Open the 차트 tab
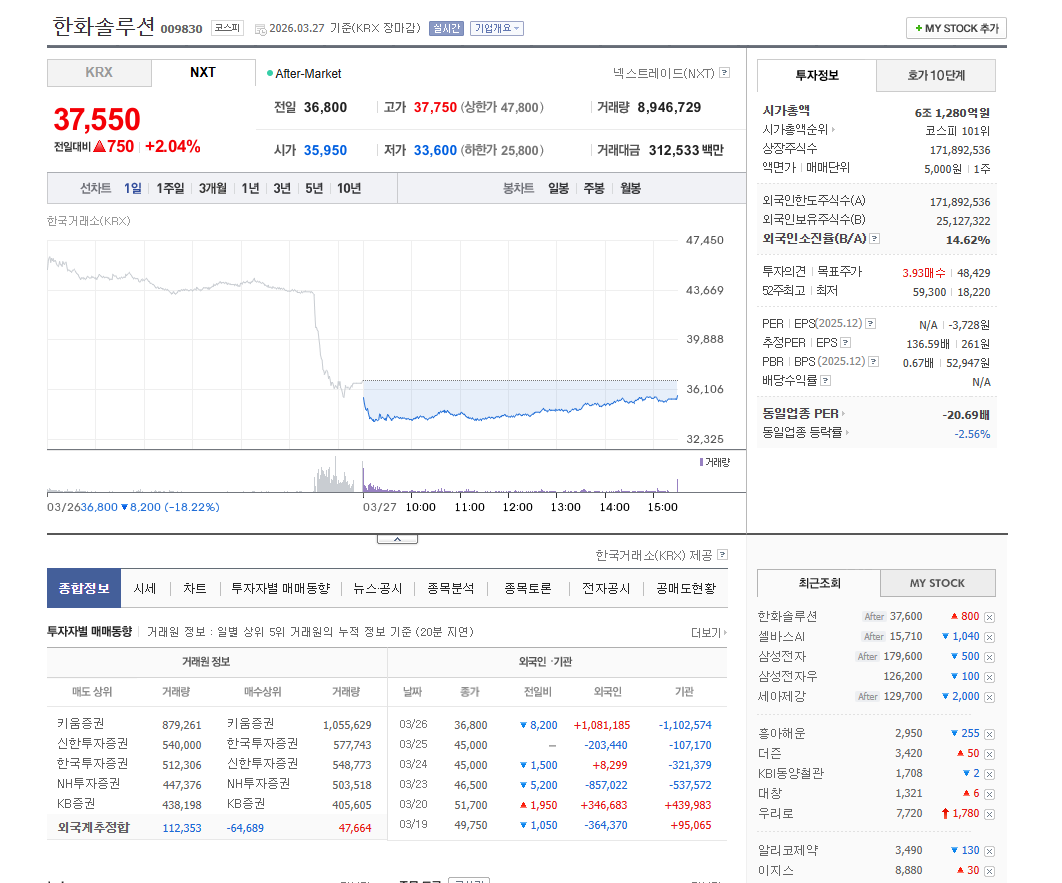This screenshot has width=1062, height=883. pos(195,588)
